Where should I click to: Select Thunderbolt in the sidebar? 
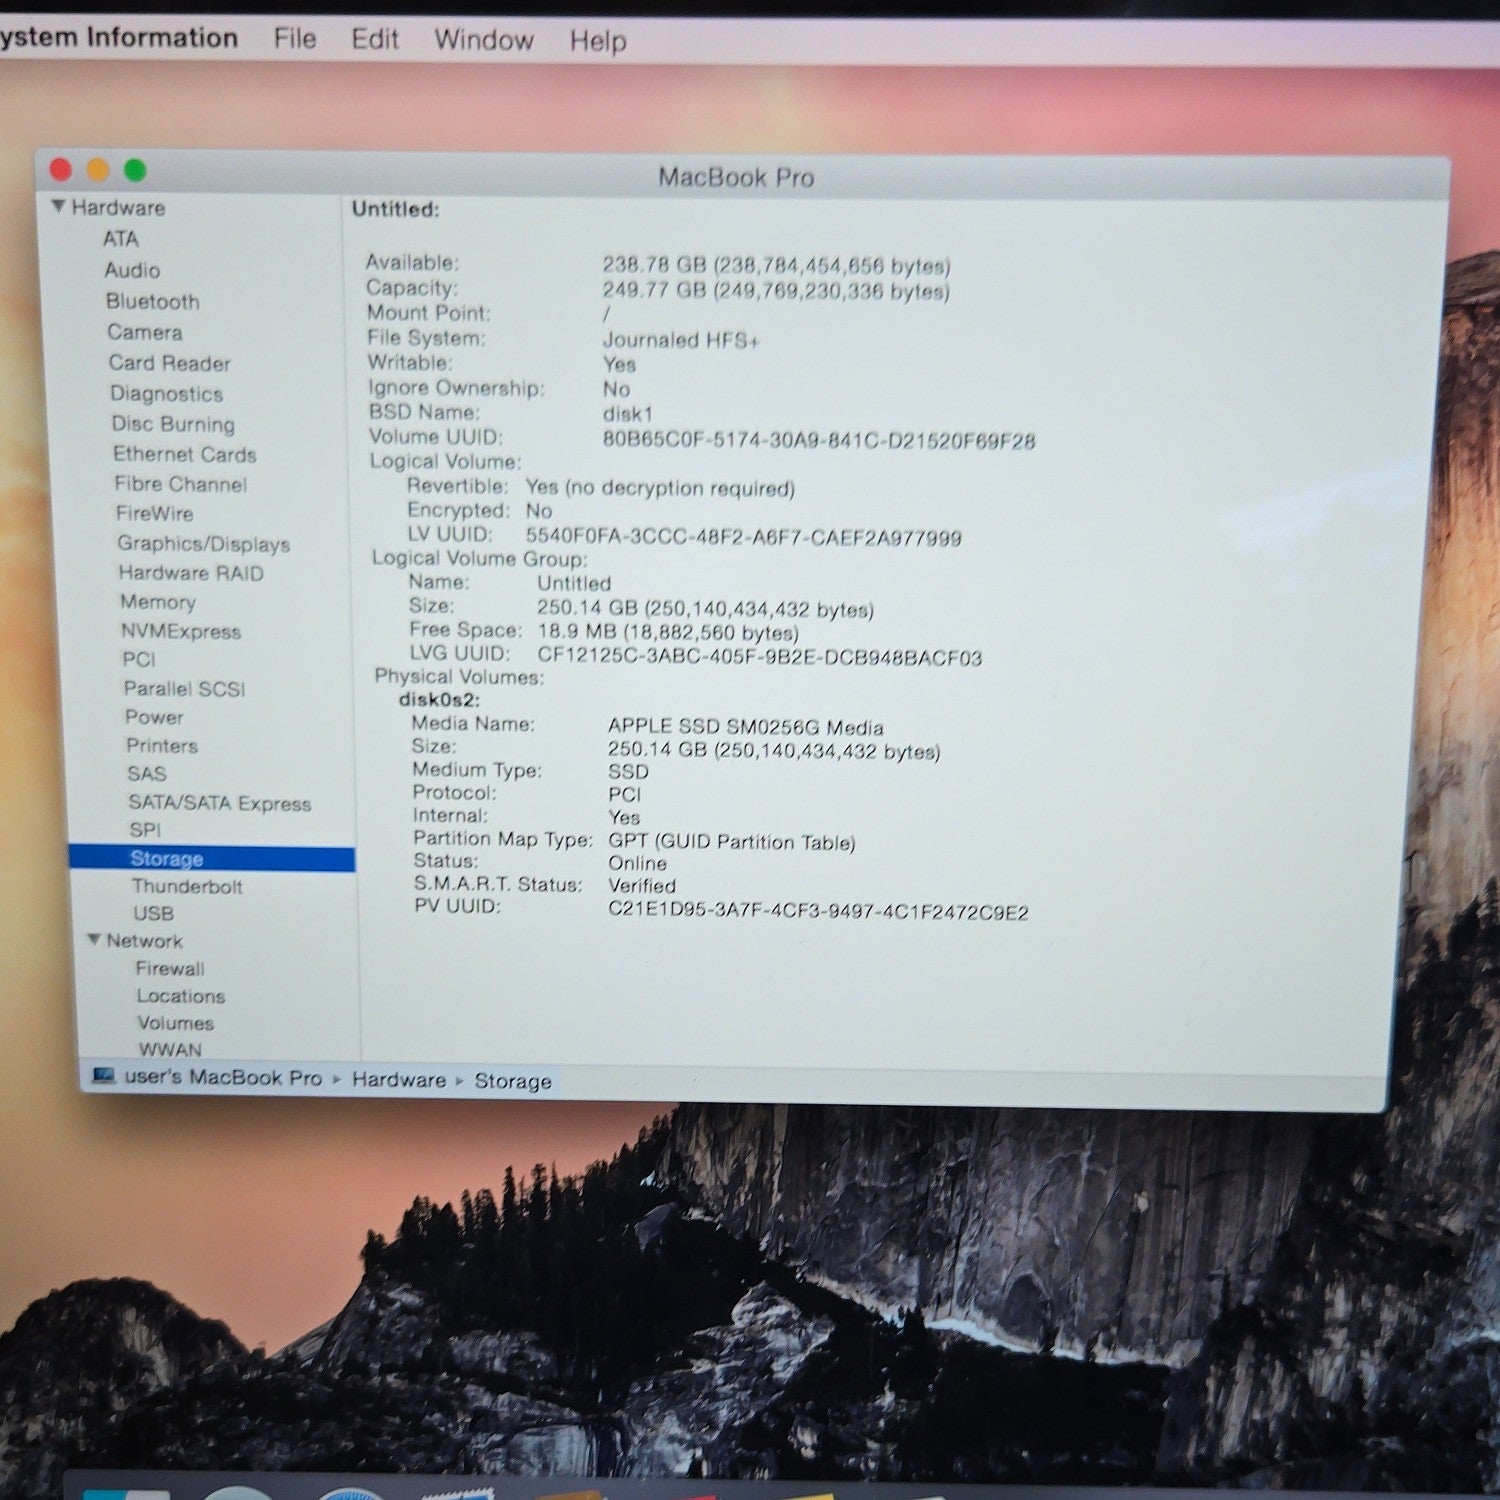click(x=187, y=887)
